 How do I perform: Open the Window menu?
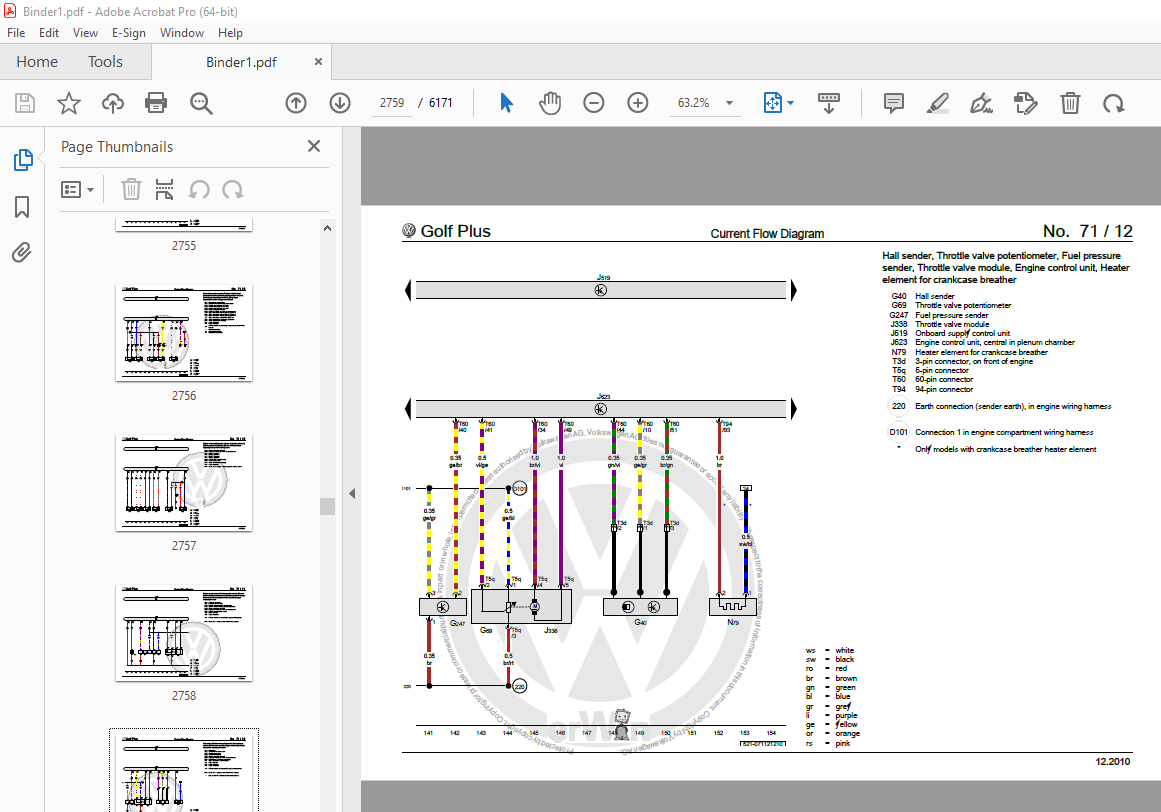click(x=181, y=33)
